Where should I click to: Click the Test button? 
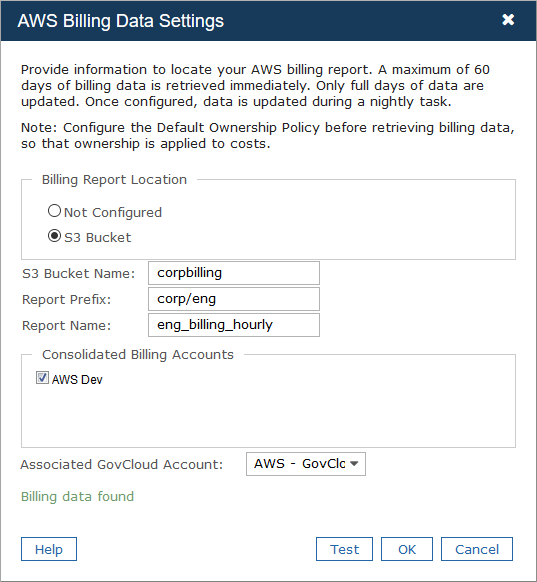tap(344, 549)
